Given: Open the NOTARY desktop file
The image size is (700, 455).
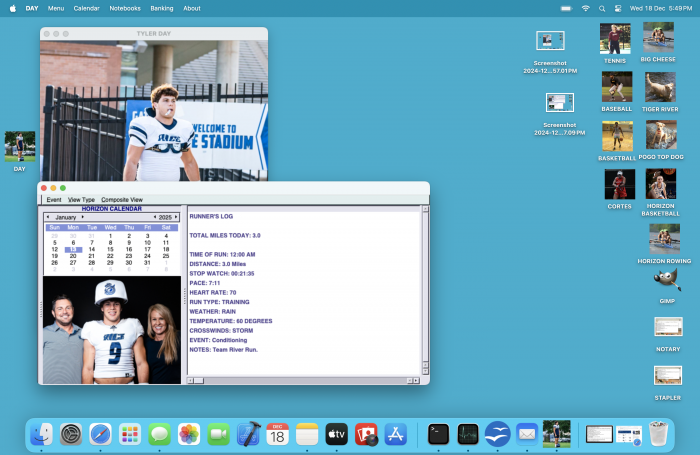Looking at the screenshot, I should [x=667, y=328].
